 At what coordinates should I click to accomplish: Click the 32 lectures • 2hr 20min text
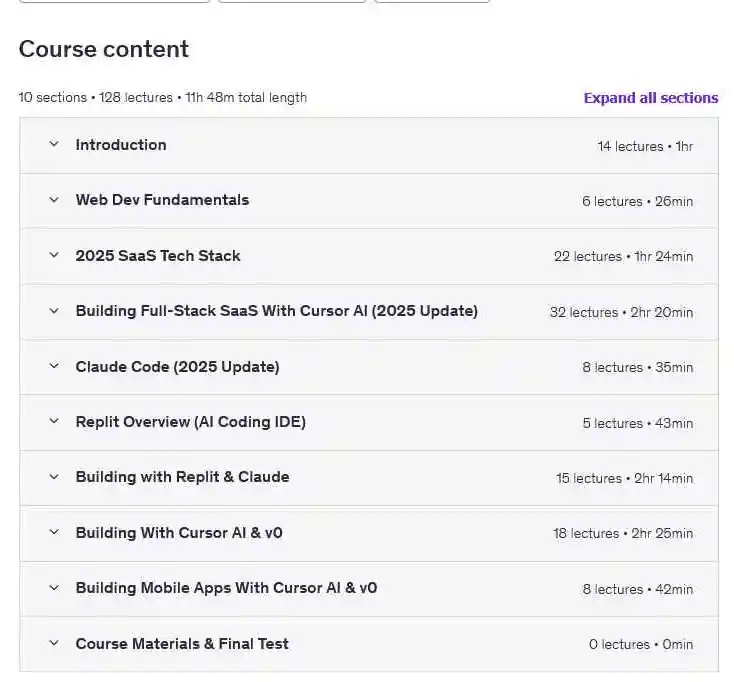pos(621,312)
